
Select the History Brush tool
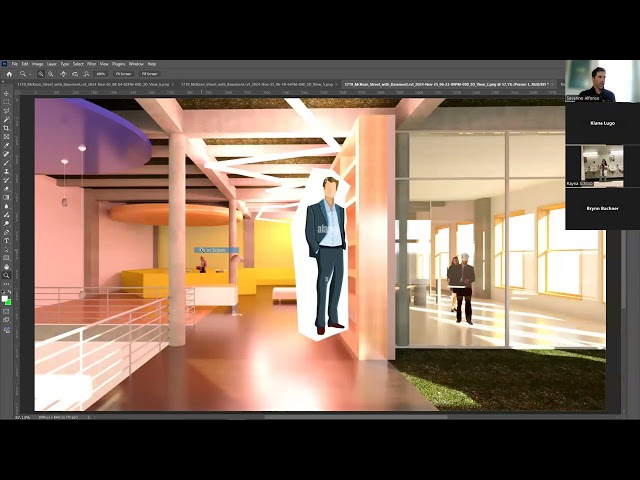7,180
